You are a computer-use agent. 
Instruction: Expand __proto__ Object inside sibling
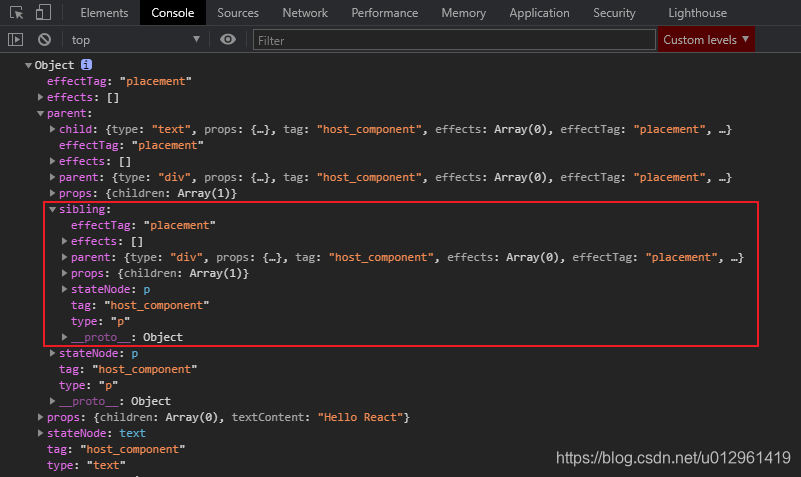pos(64,337)
